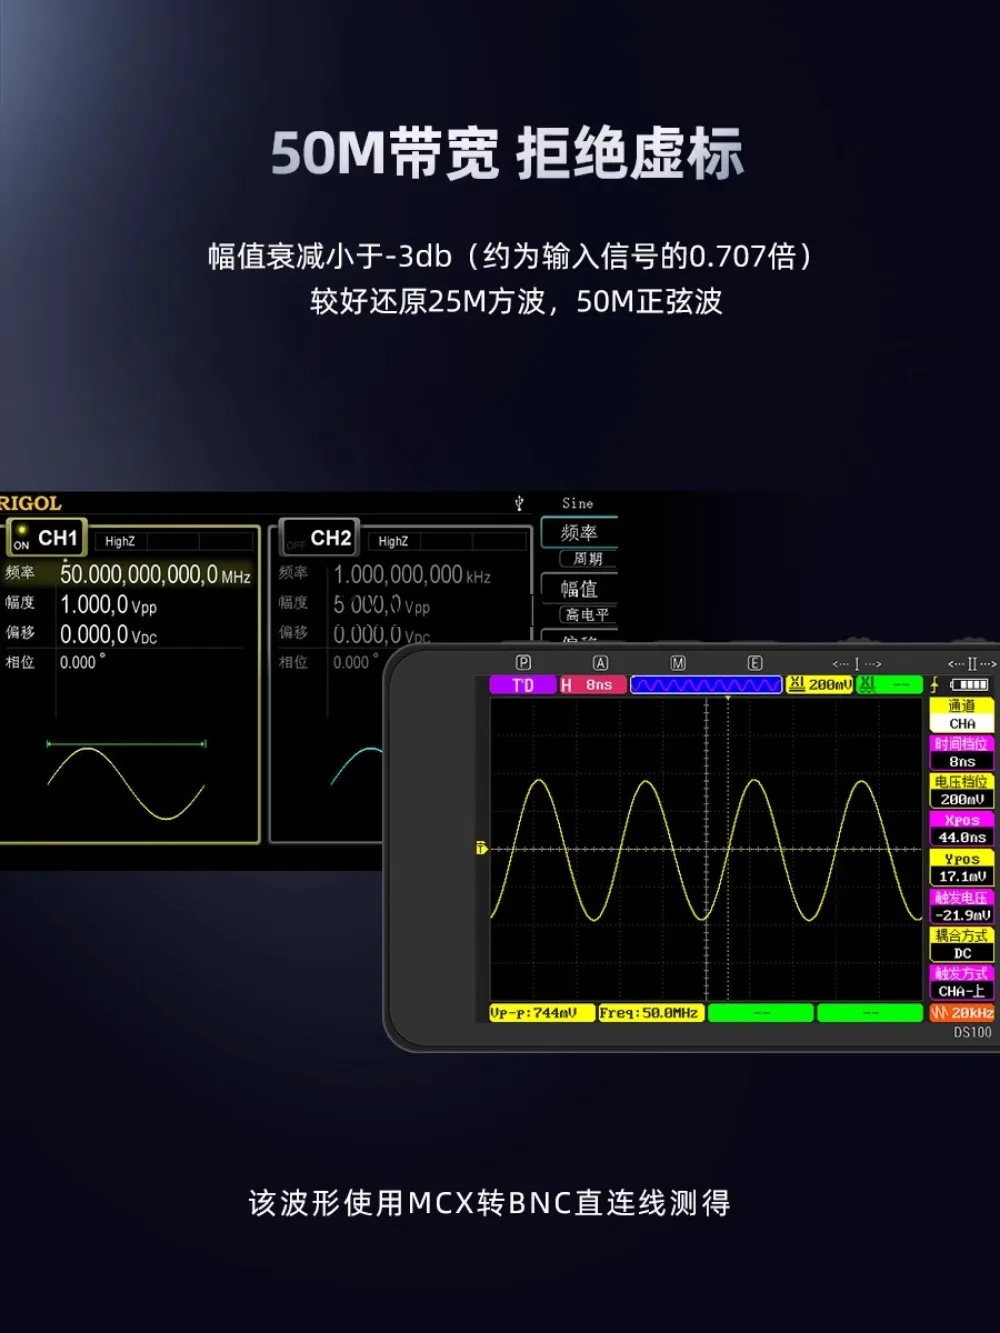Screen dimensions: 1000x1333
Task: Open the 触发电压 -21.9mV setting
Action: pyautogui.click(x=961, y=906)
